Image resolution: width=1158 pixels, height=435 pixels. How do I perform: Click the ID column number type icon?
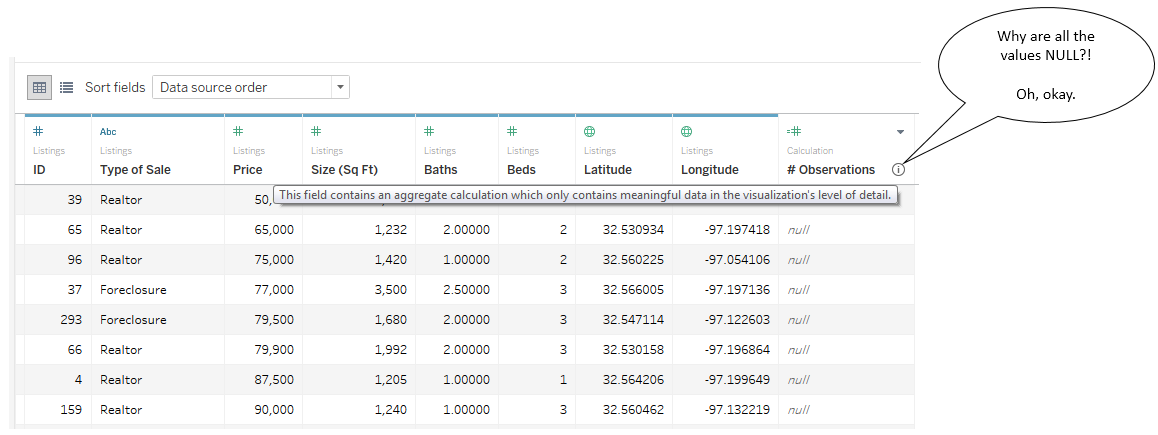38,131
